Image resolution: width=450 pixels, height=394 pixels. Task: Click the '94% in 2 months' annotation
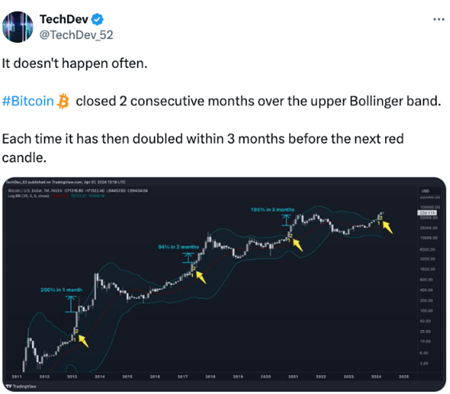[x=178, y=247]
